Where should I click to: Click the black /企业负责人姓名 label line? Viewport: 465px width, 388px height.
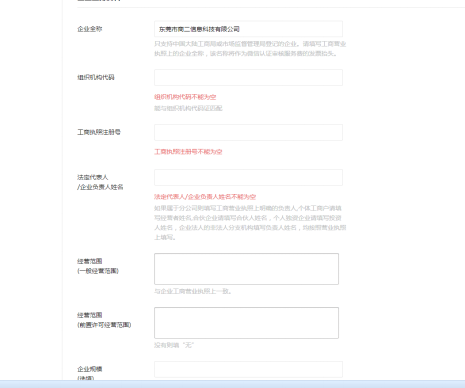pyautogui.click(x=100, y=187)
